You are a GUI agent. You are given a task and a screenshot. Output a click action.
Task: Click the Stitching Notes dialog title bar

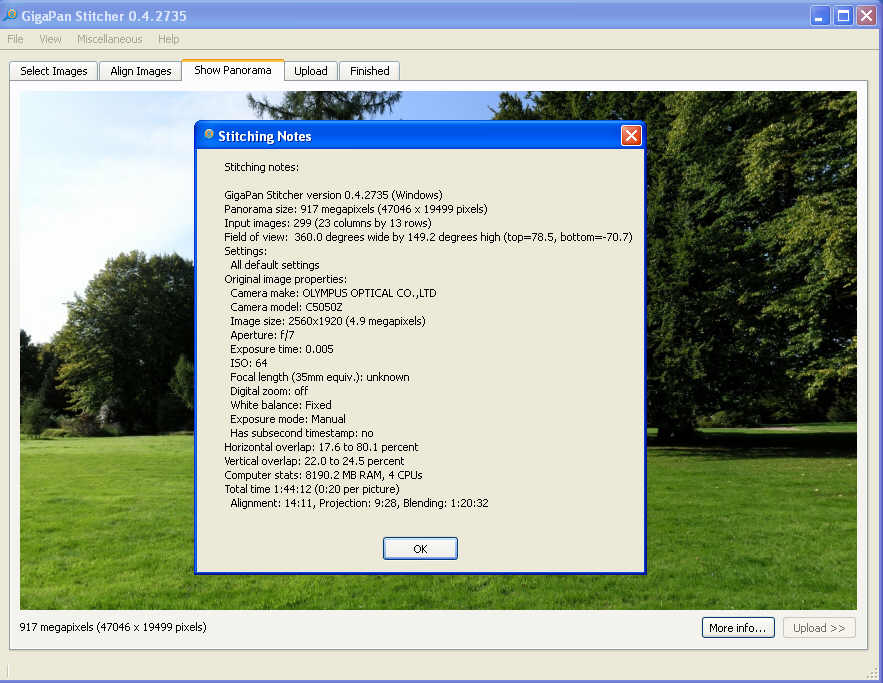coord(420,136)
